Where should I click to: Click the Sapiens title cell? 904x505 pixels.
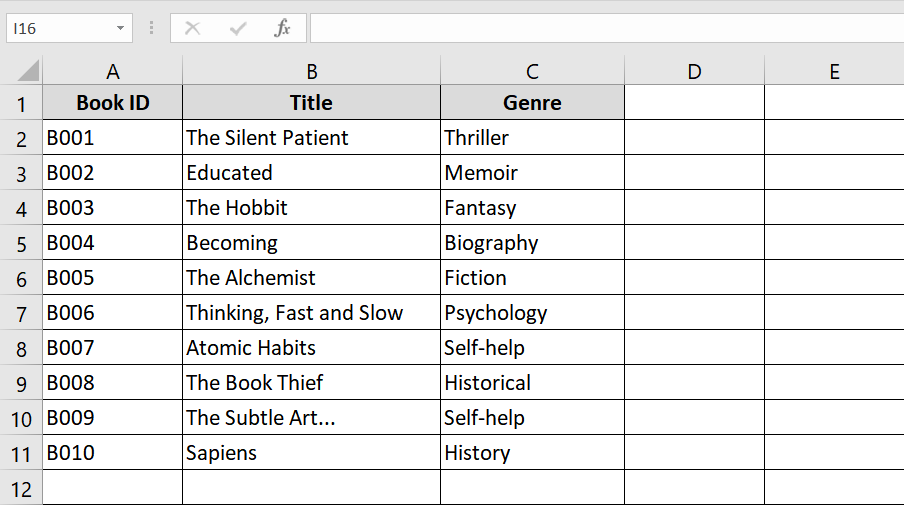(x=311, y=453)
